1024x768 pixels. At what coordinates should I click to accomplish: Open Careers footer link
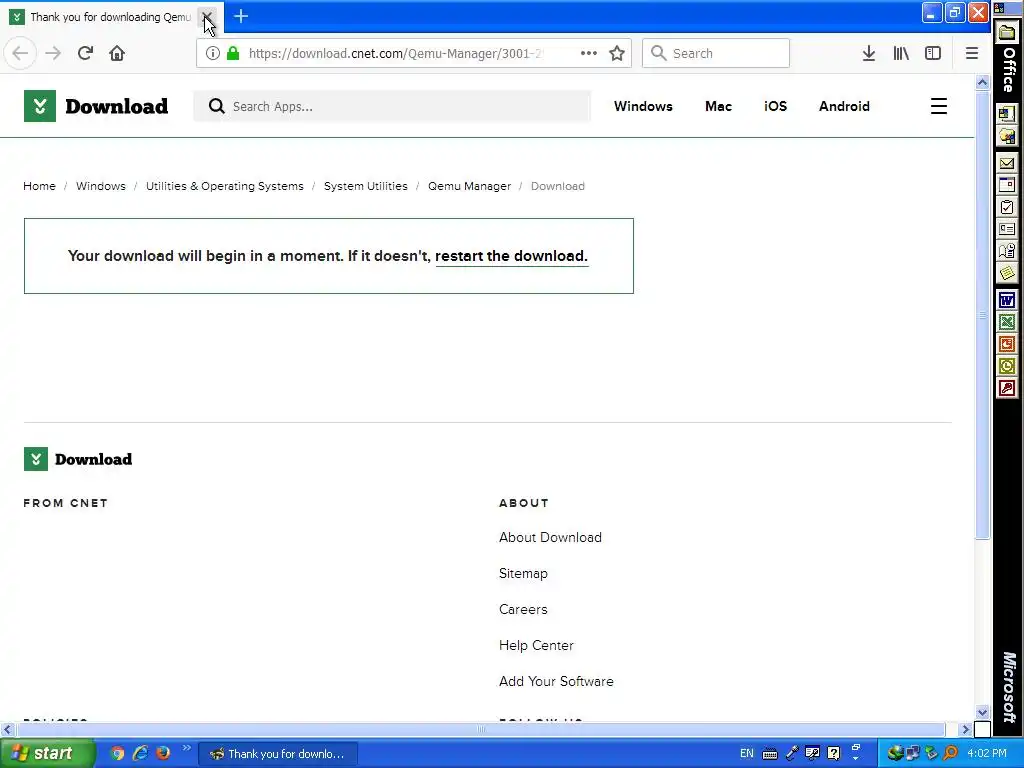(x=523, y=609)
